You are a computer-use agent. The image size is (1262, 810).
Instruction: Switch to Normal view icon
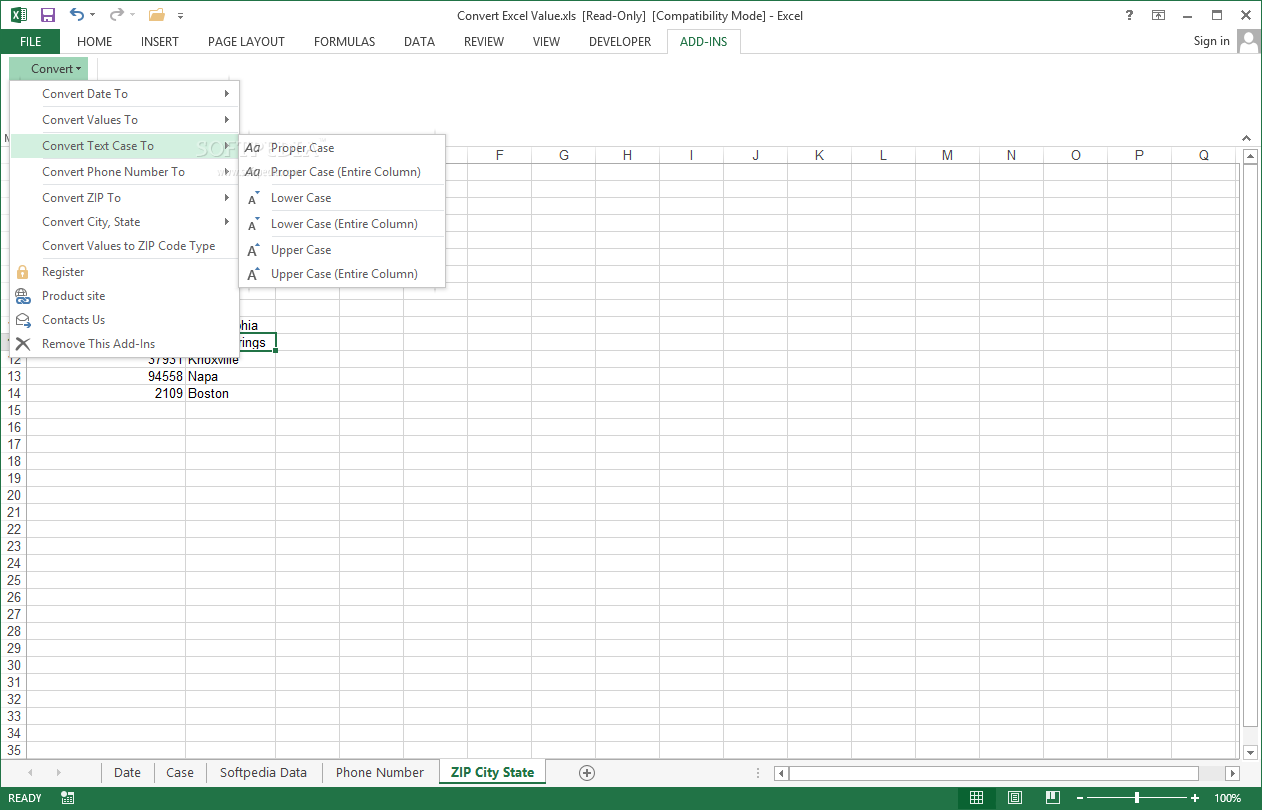point(977,798)
